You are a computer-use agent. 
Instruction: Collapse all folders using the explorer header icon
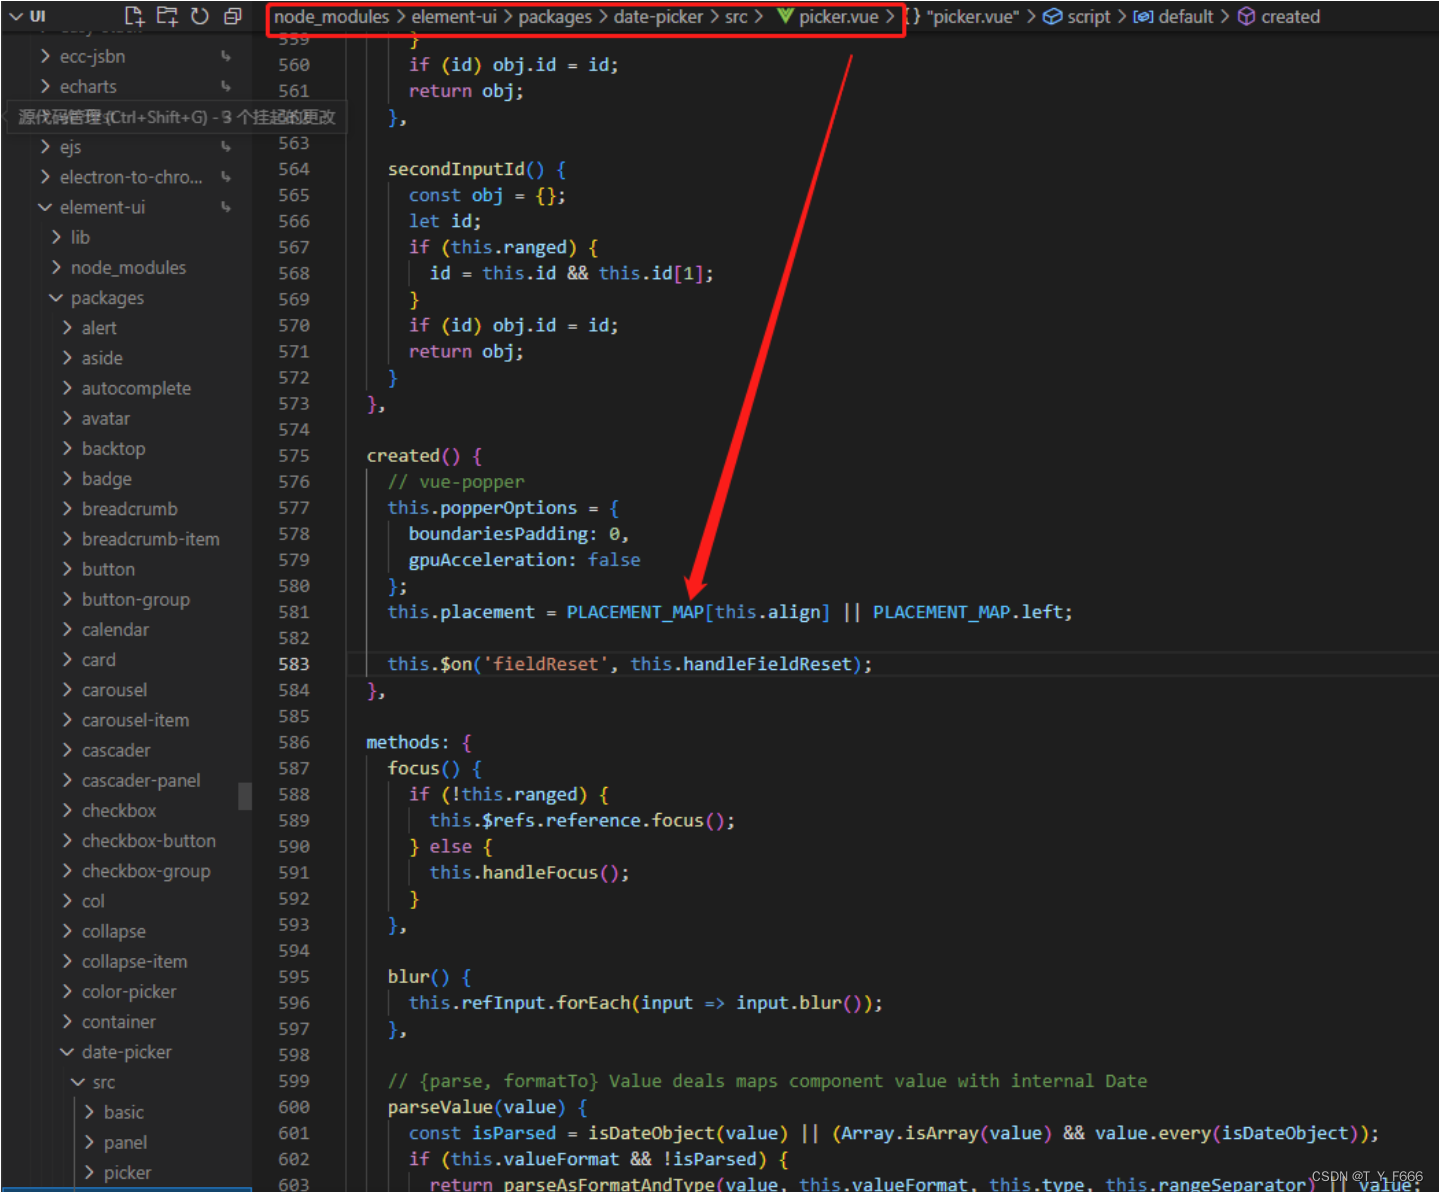click(x=233, y=16)
